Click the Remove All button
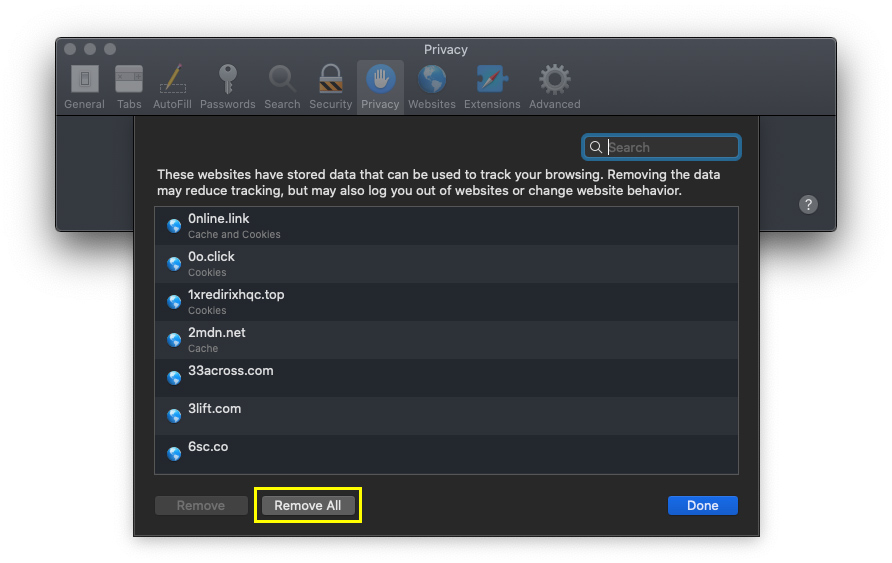The width and height of the screenshot is (892, 563). 308,505
